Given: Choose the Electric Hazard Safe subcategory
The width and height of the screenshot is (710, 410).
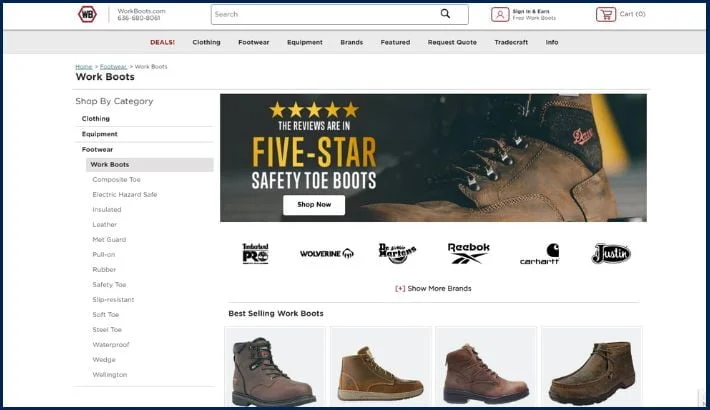Looking at the screenshot, I should point(125,195).
